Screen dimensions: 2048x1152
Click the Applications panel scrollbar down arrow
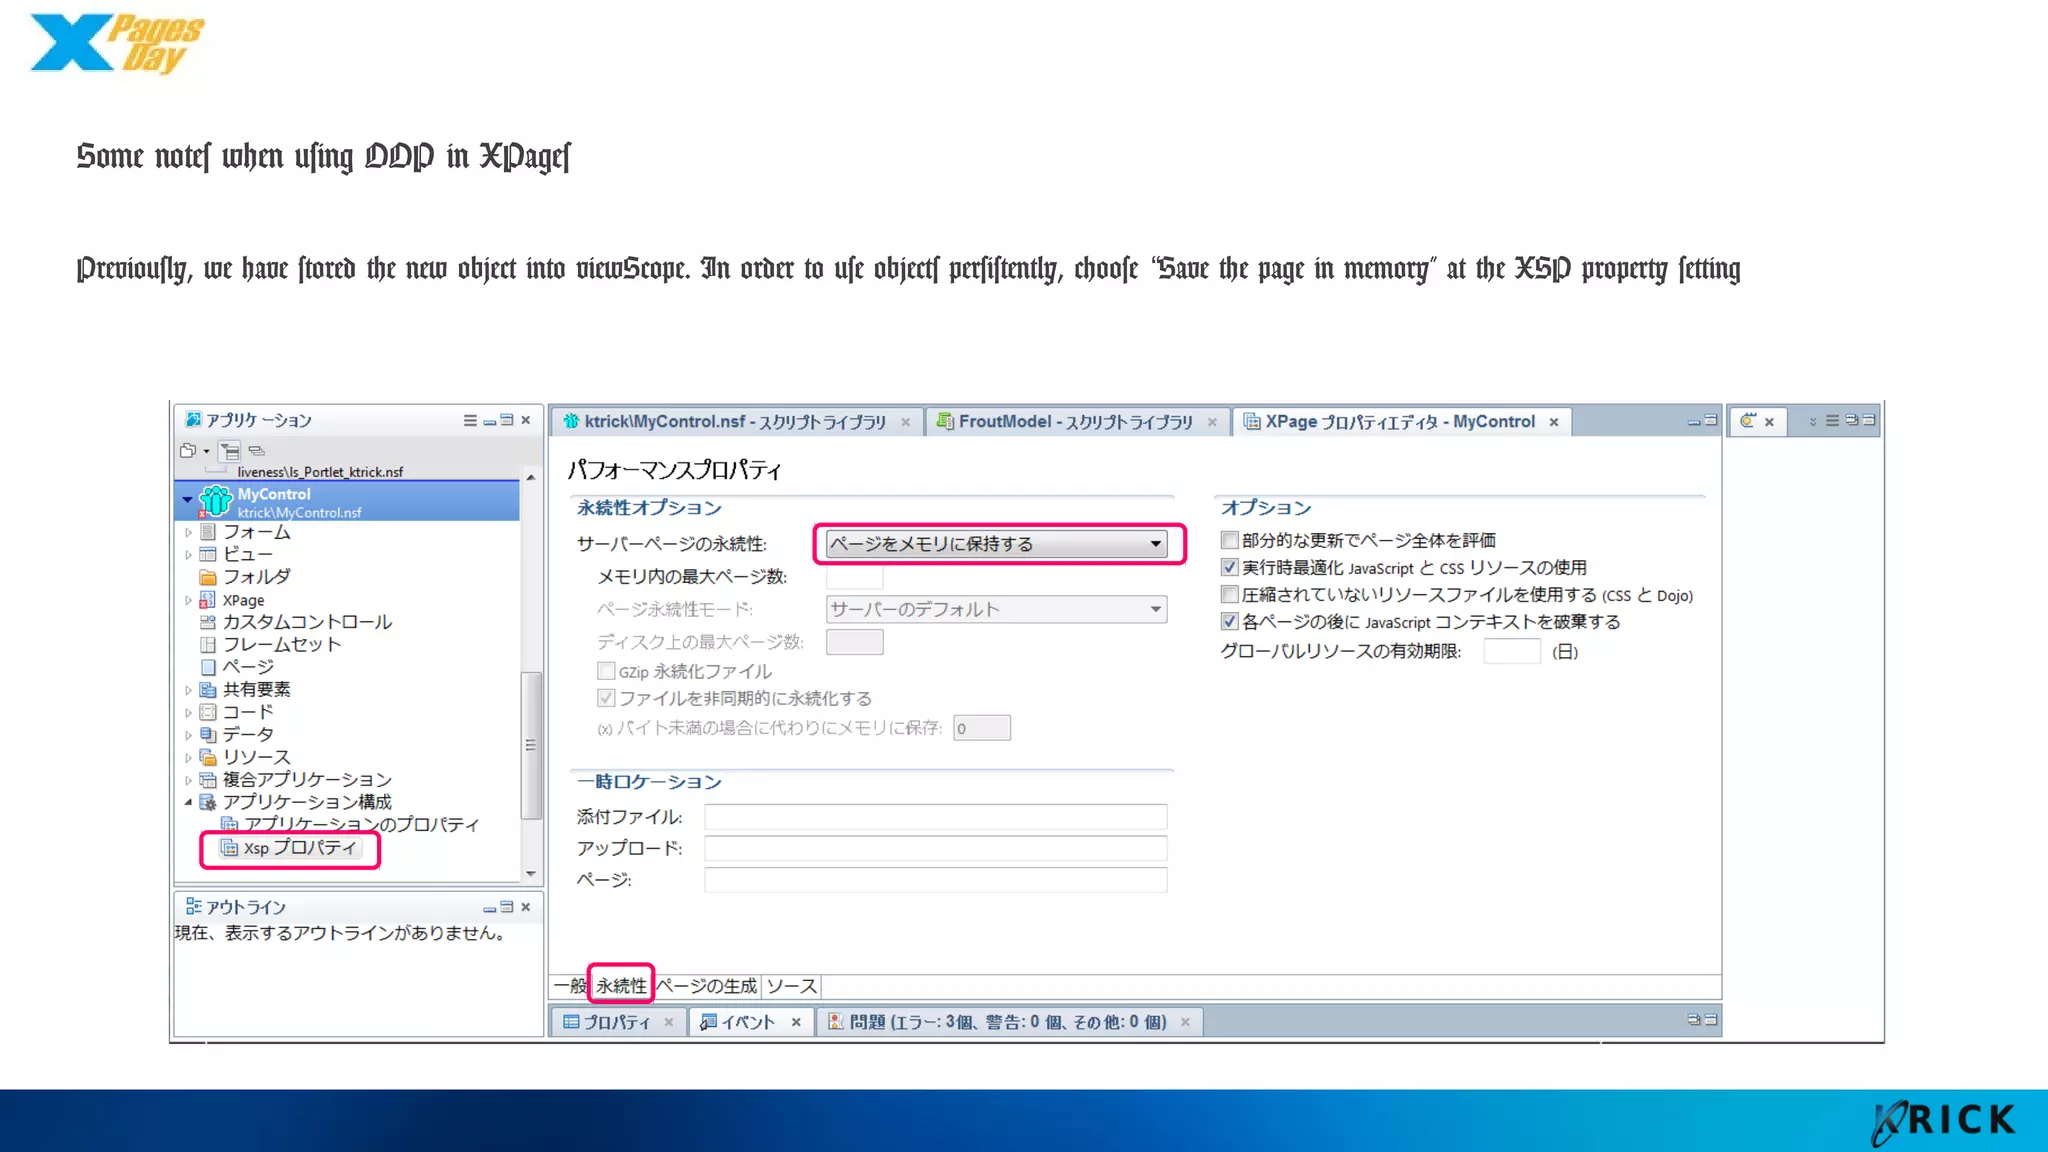tap(531, 874)
